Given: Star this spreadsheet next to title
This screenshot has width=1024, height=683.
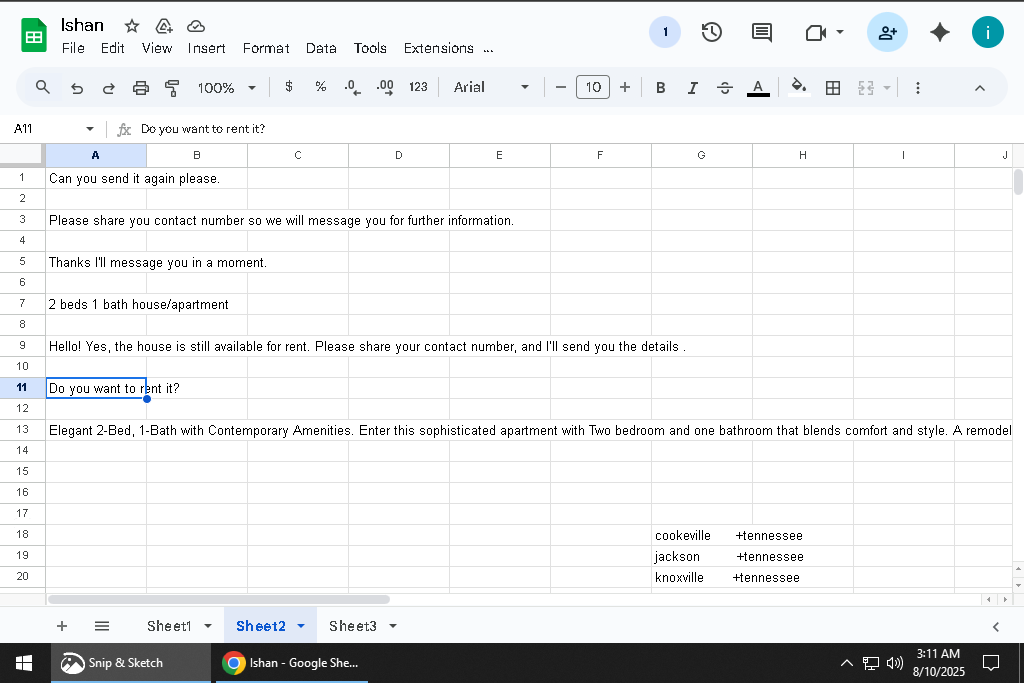Looking at the screenshot, I should click(132, 26).
